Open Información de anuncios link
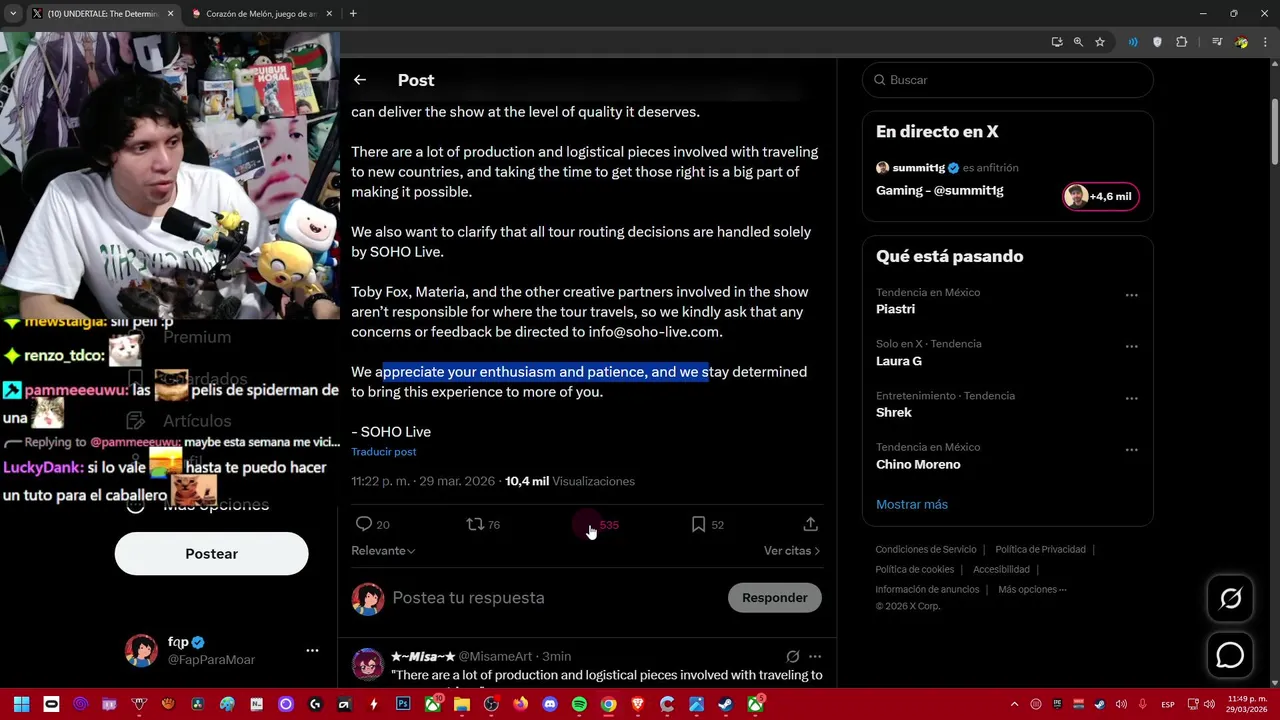The width and height of the screenshot is (1280, 720). (927, 589)
